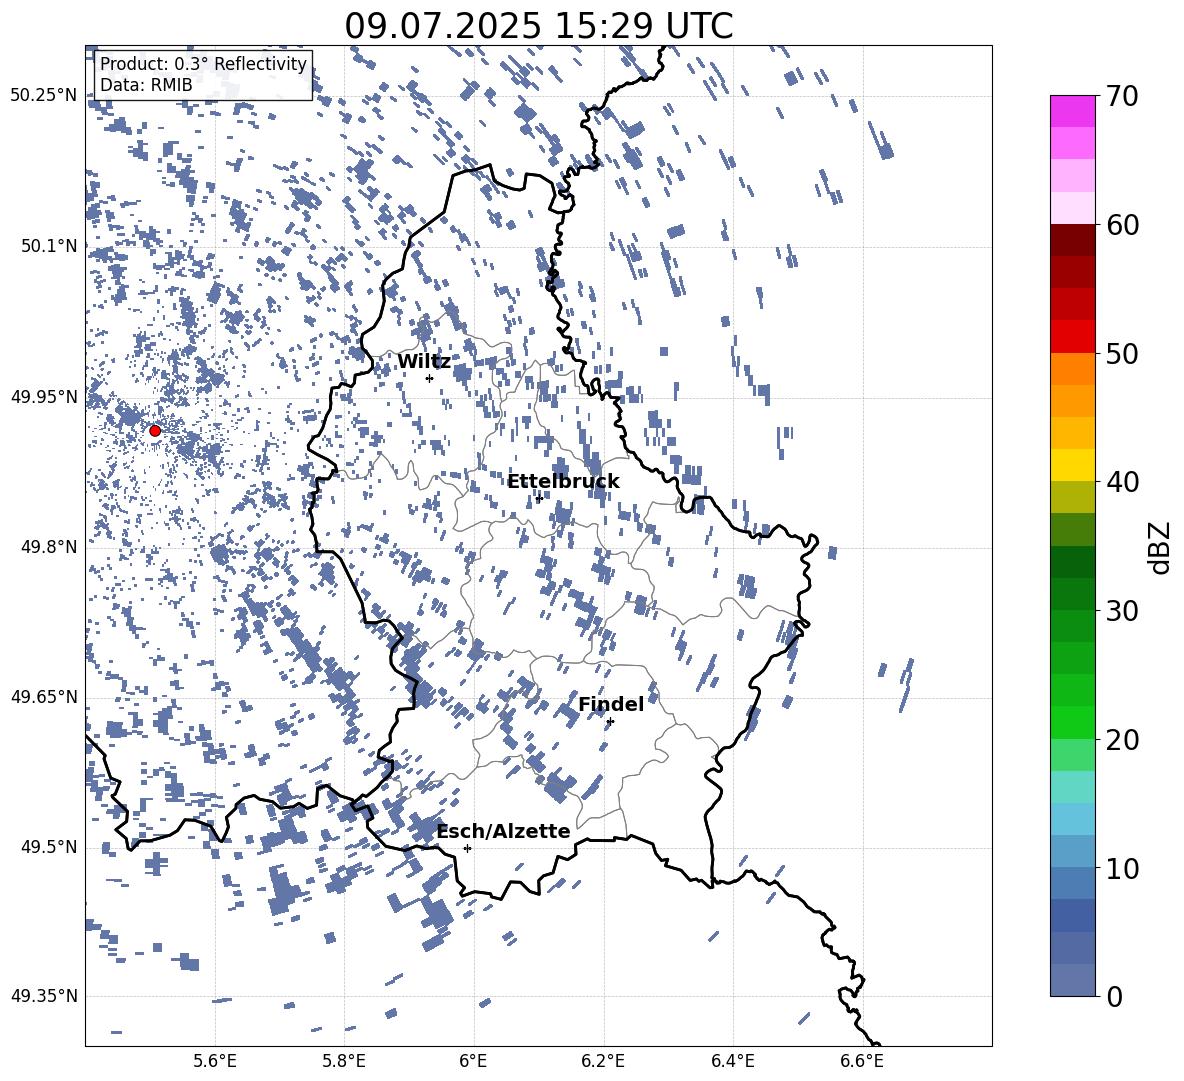Click the magenta band at top of colorbar
Image resolution: width=1184 pixels, height=1081 pixels.
pos(1073,111)
